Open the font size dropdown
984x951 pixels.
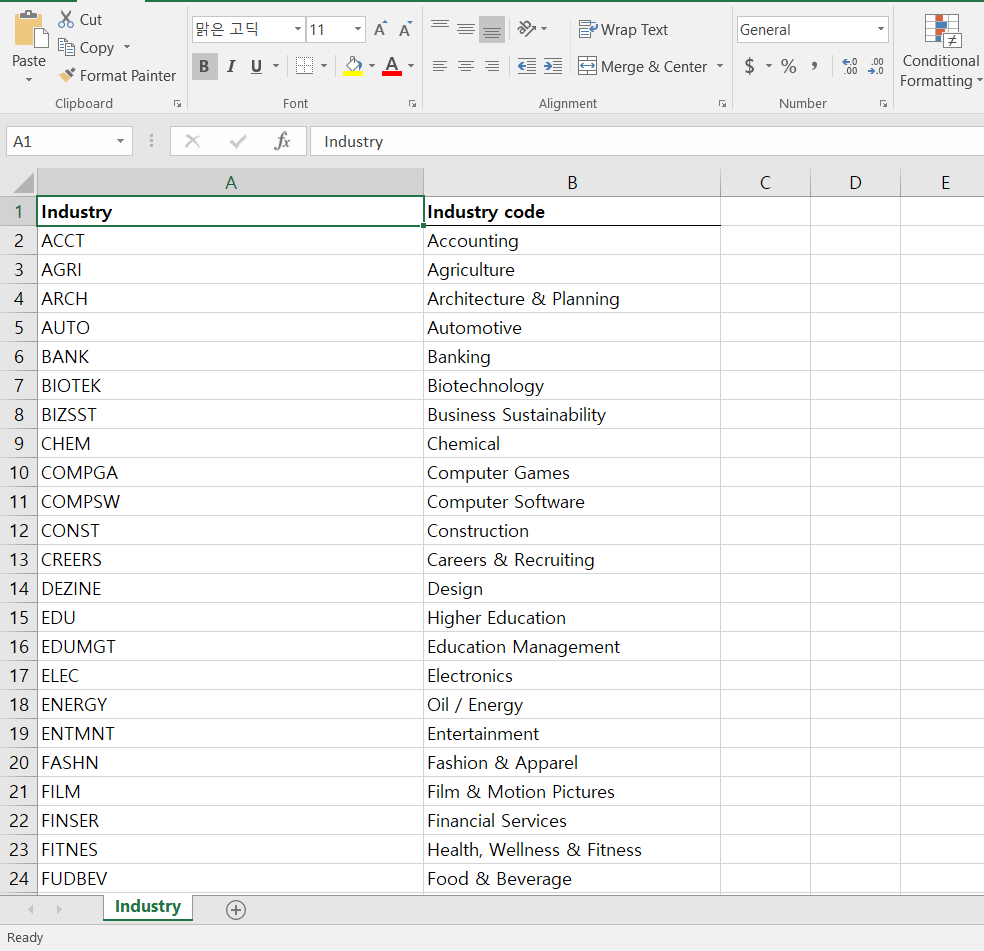[358, 29]
